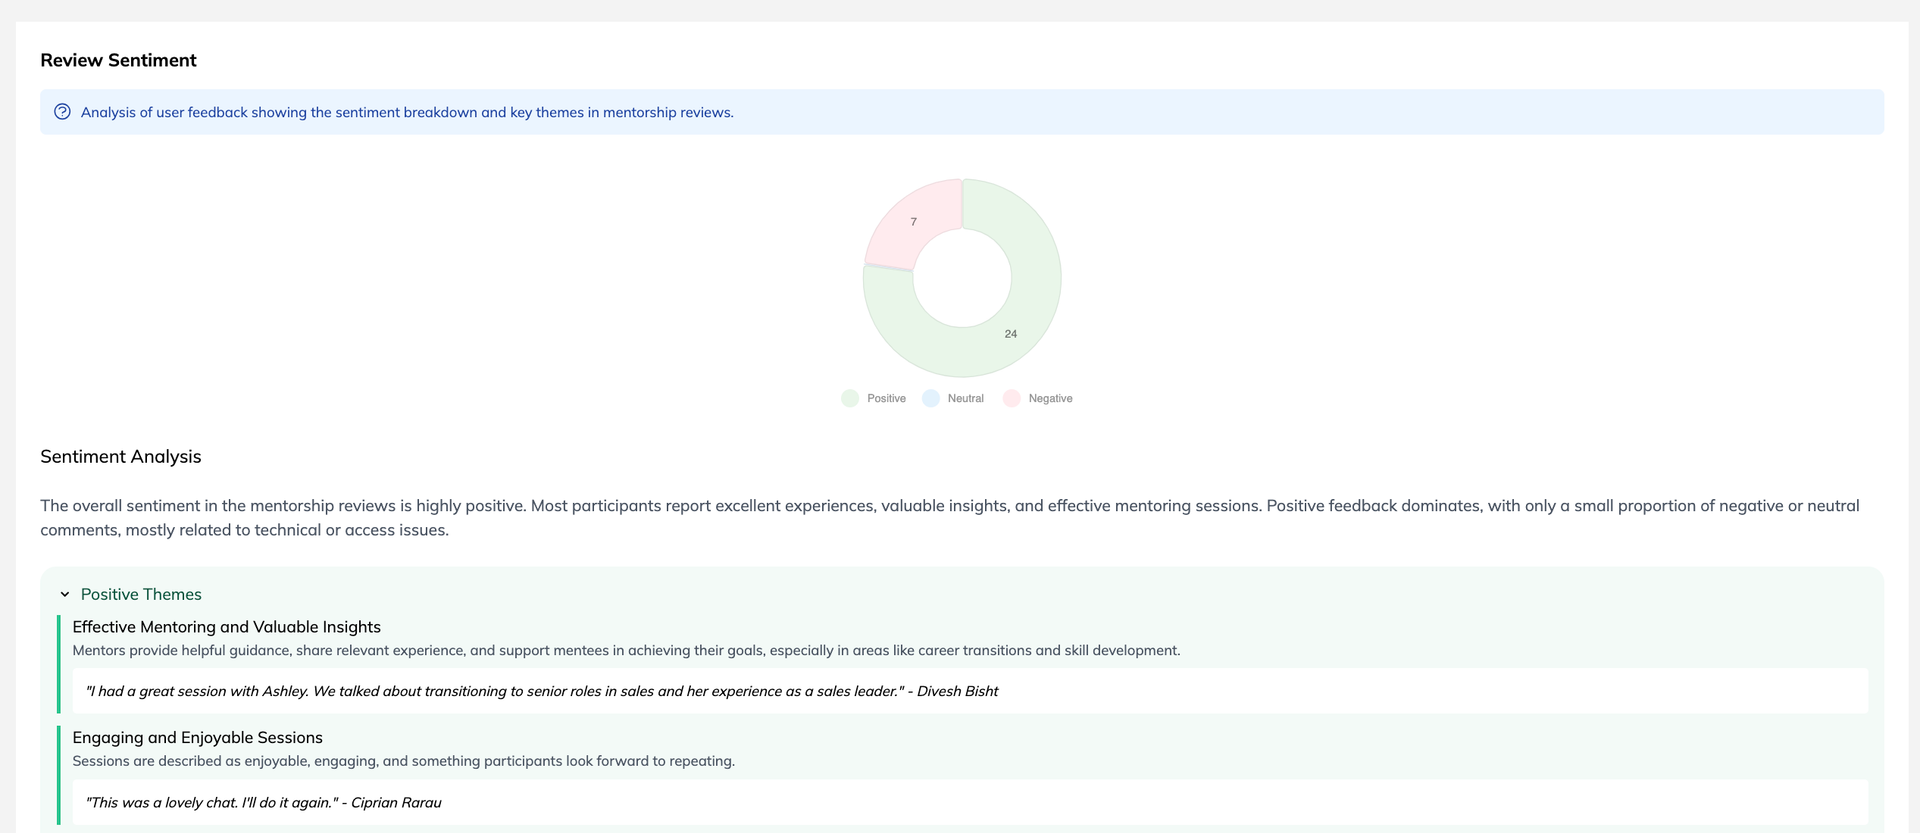Toggle the Negative legend swatch

click(1012, 398)
